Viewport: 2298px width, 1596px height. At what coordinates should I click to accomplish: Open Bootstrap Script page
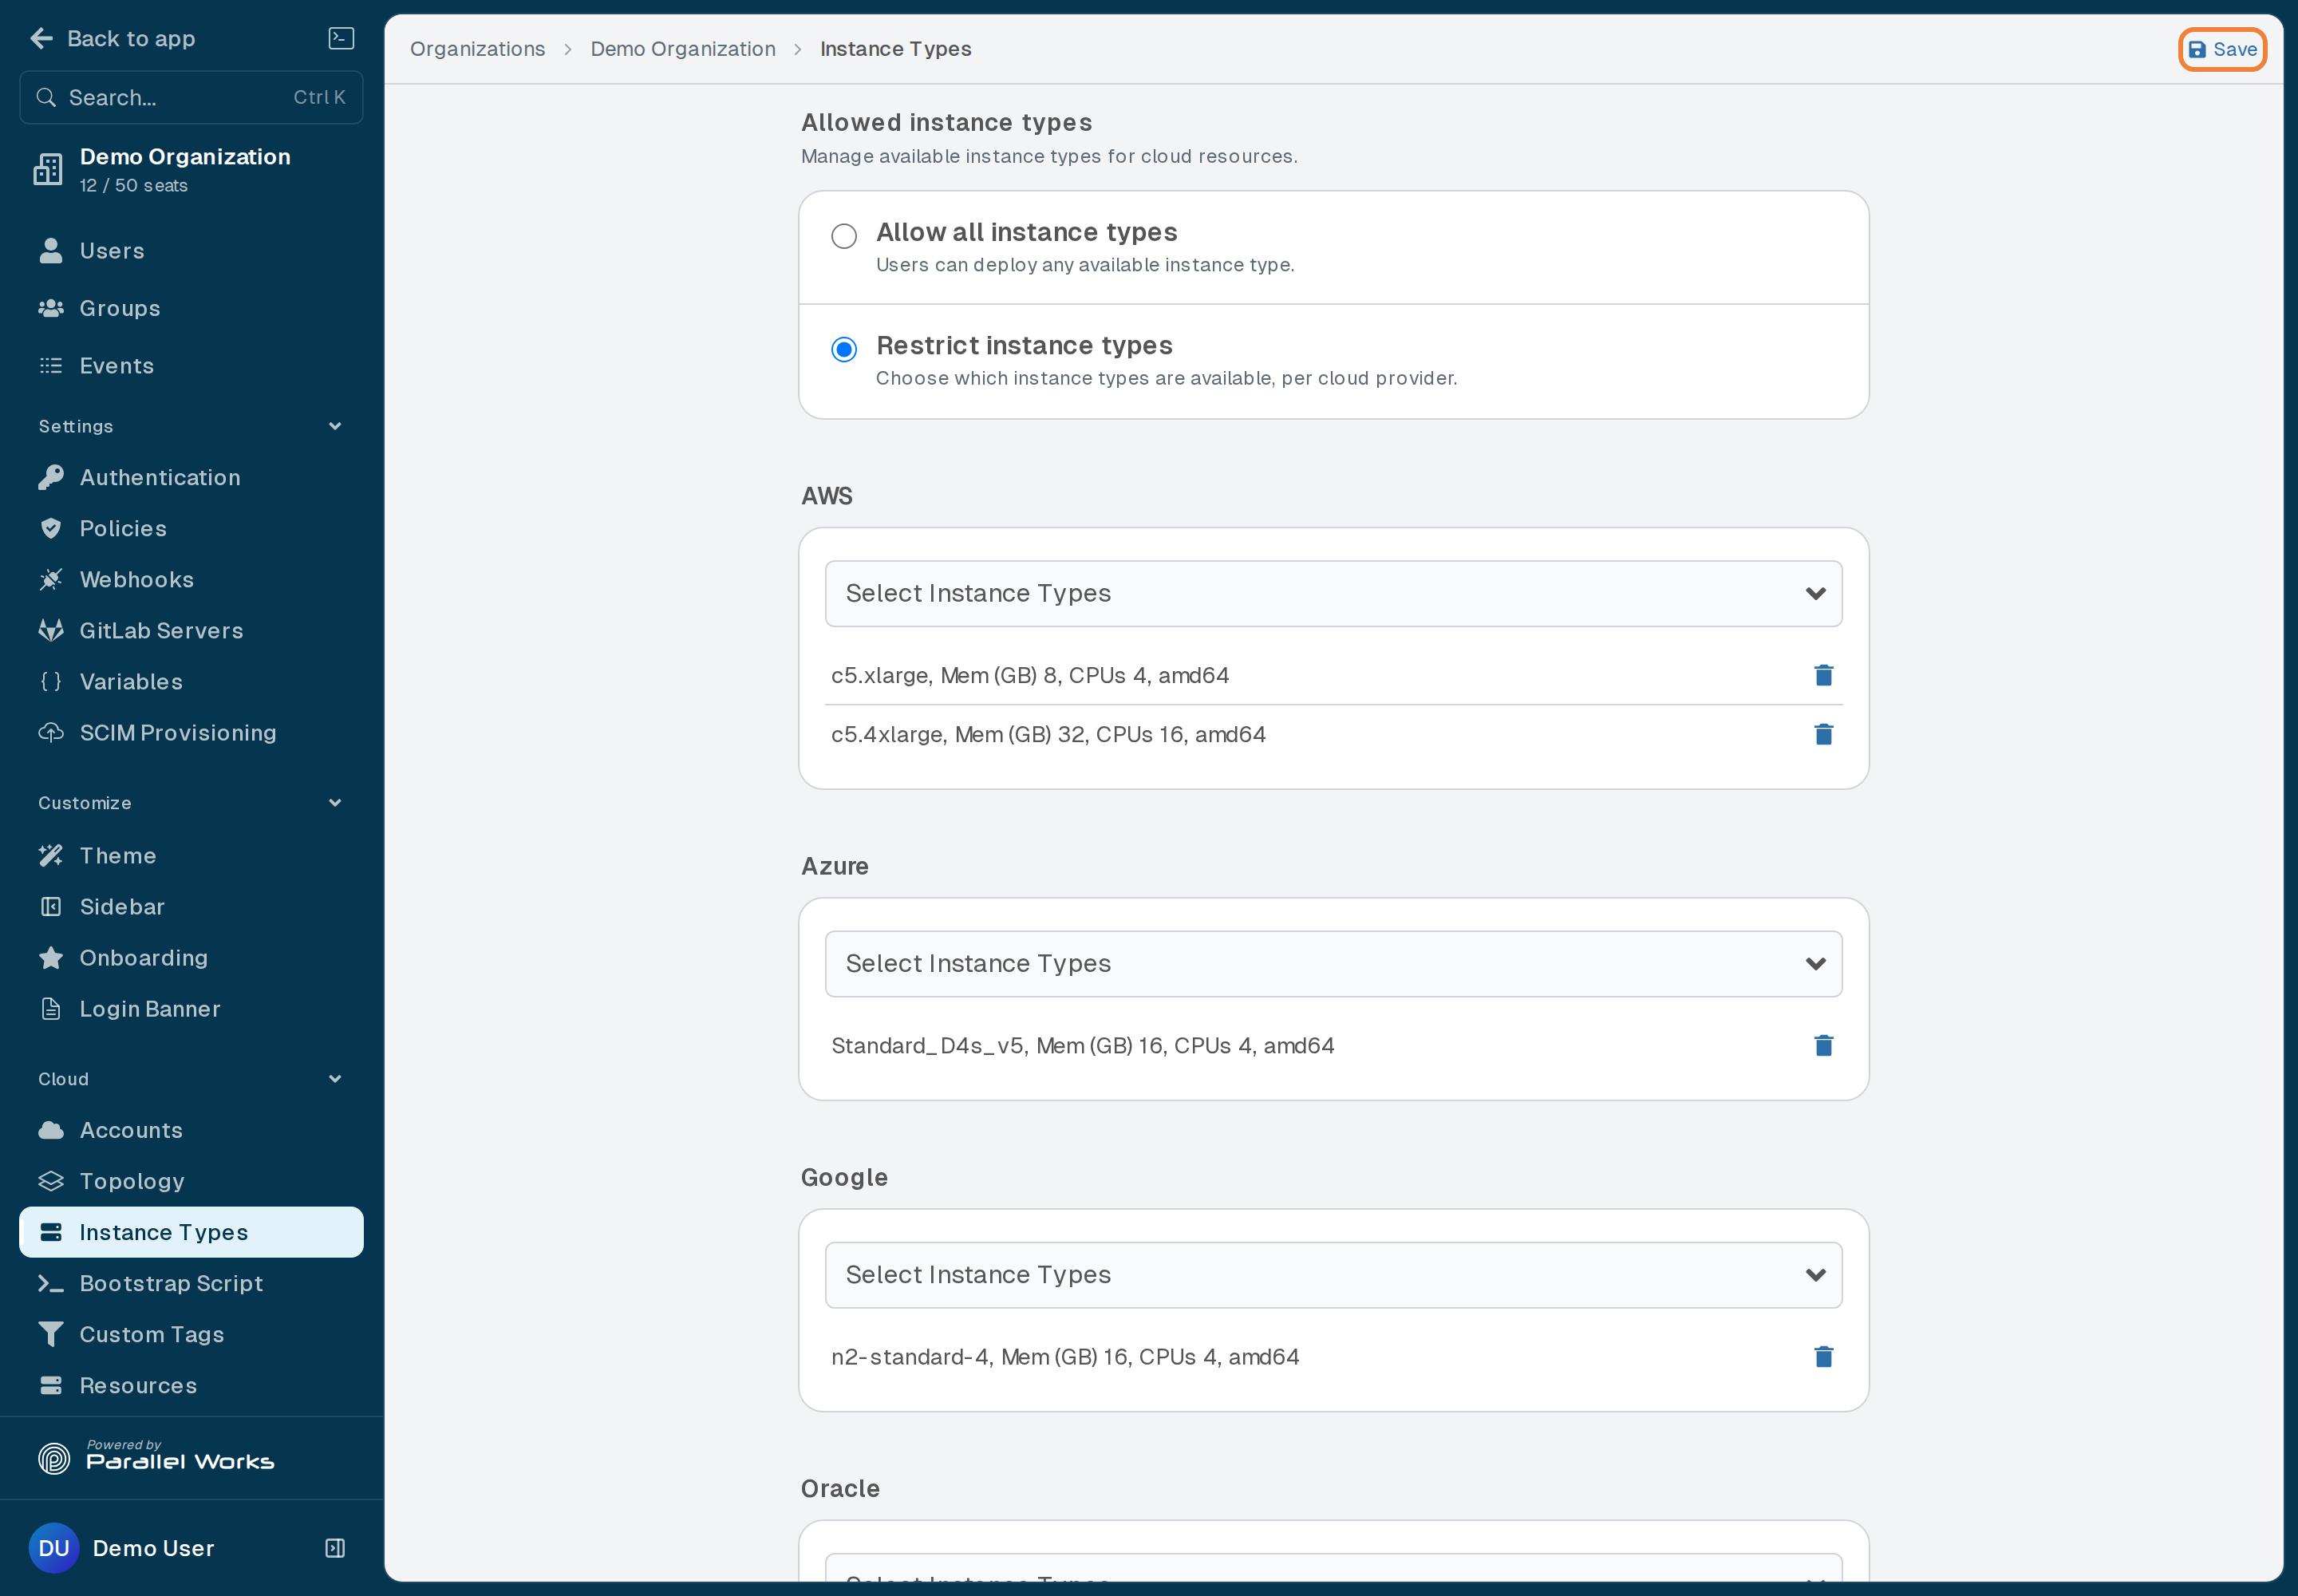pos(191,1283)
